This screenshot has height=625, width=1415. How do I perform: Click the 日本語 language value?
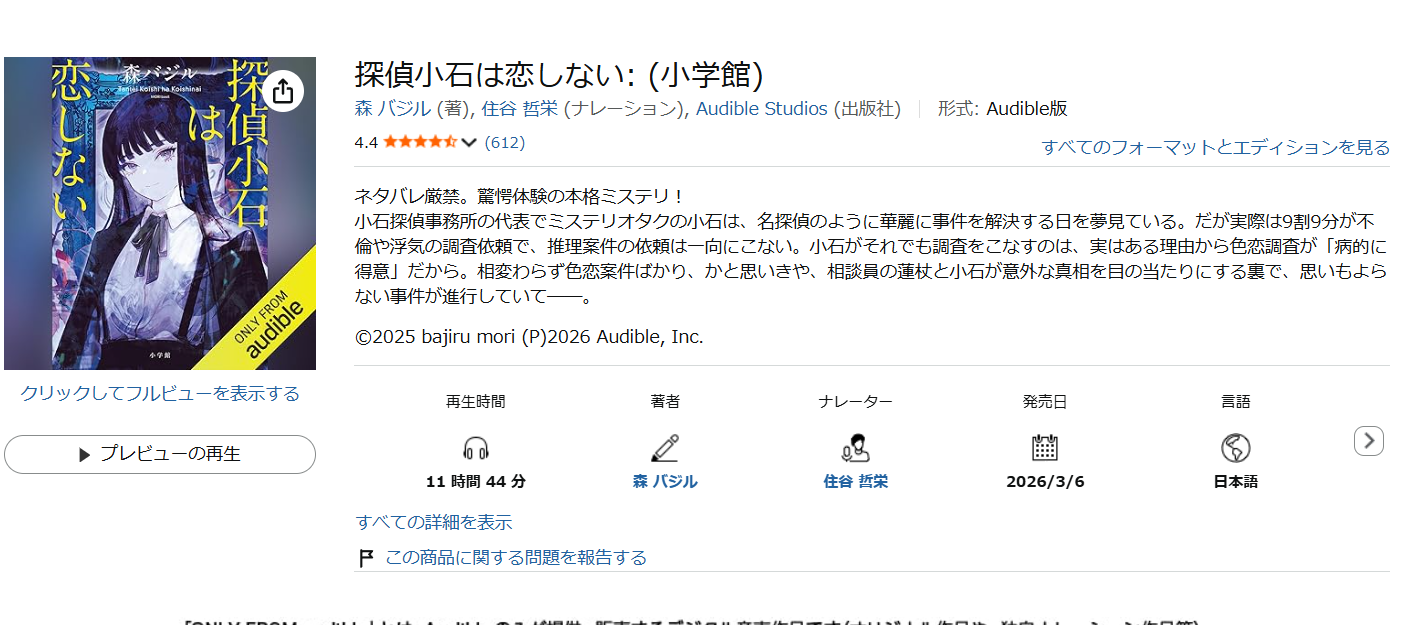coord(1236,481)
